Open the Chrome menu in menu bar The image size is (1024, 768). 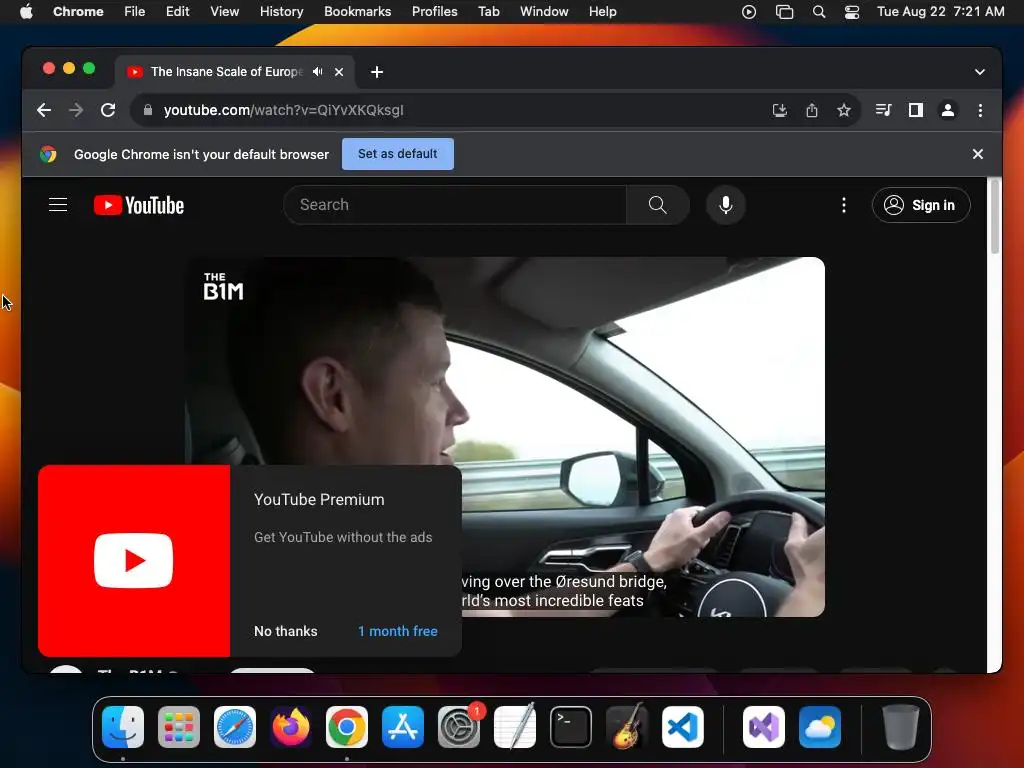[78, 12]
